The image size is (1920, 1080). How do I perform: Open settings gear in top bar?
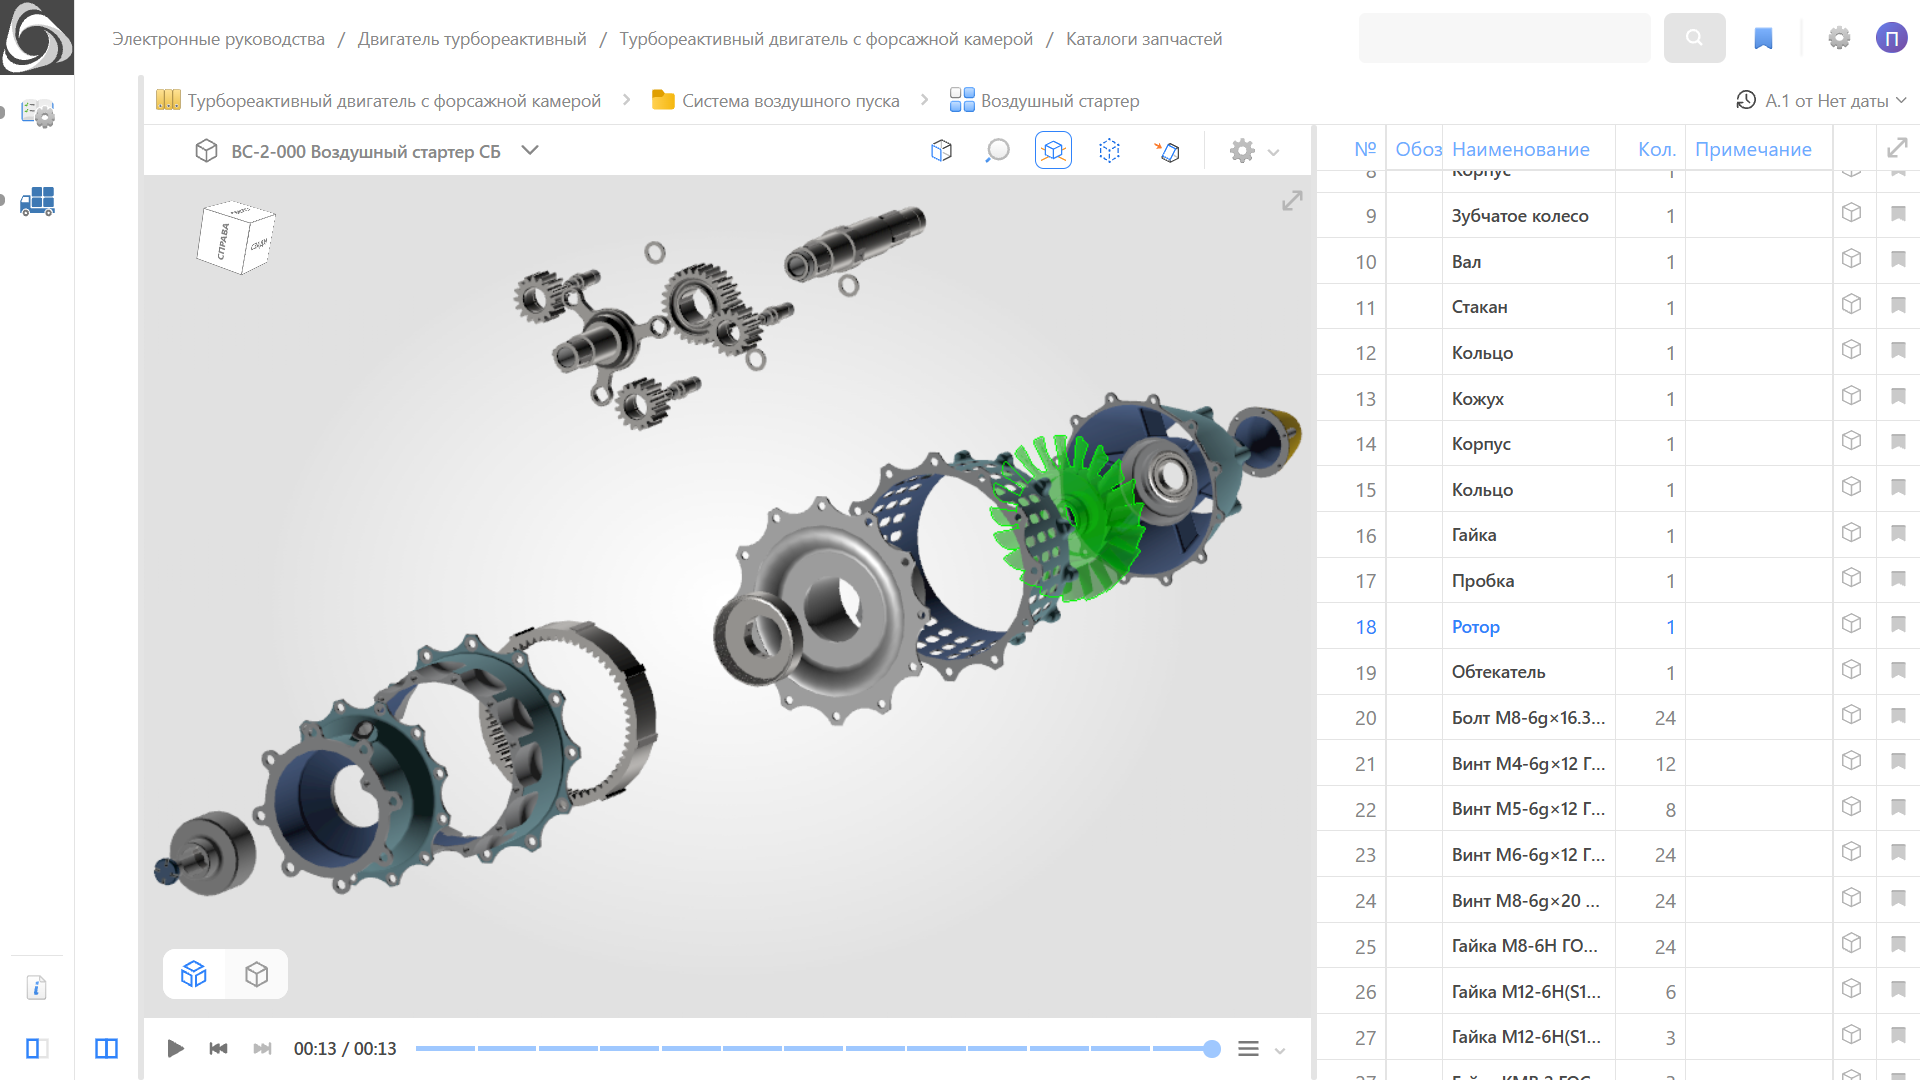(x=1839, y=38)
